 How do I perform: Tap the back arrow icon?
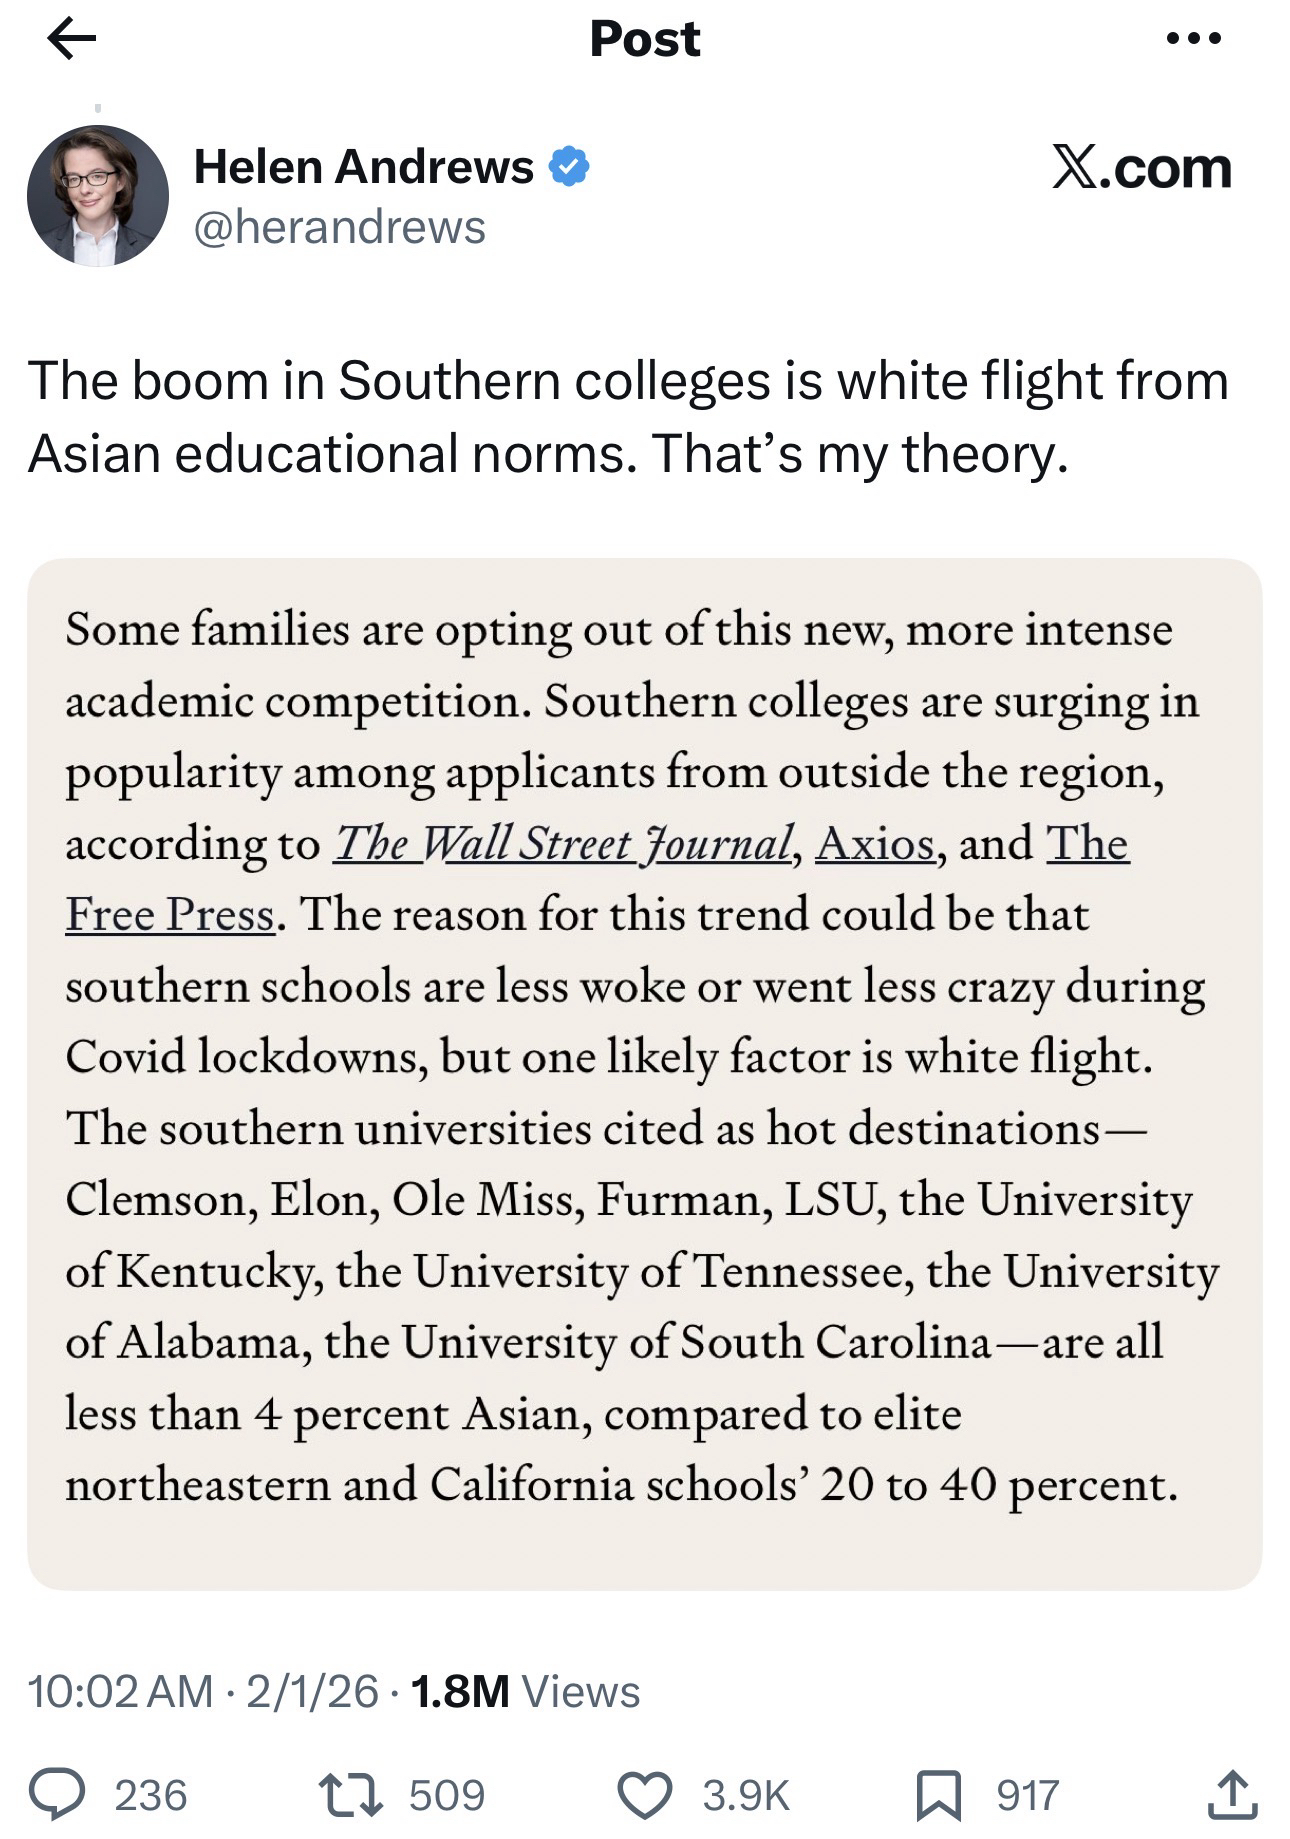tap(72, 39)
